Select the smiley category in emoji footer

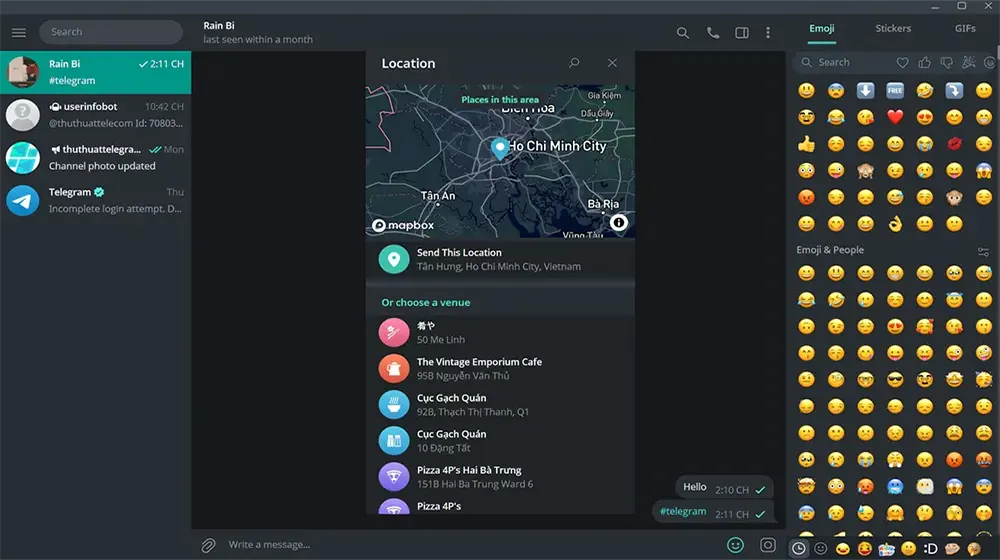point(821,549)
